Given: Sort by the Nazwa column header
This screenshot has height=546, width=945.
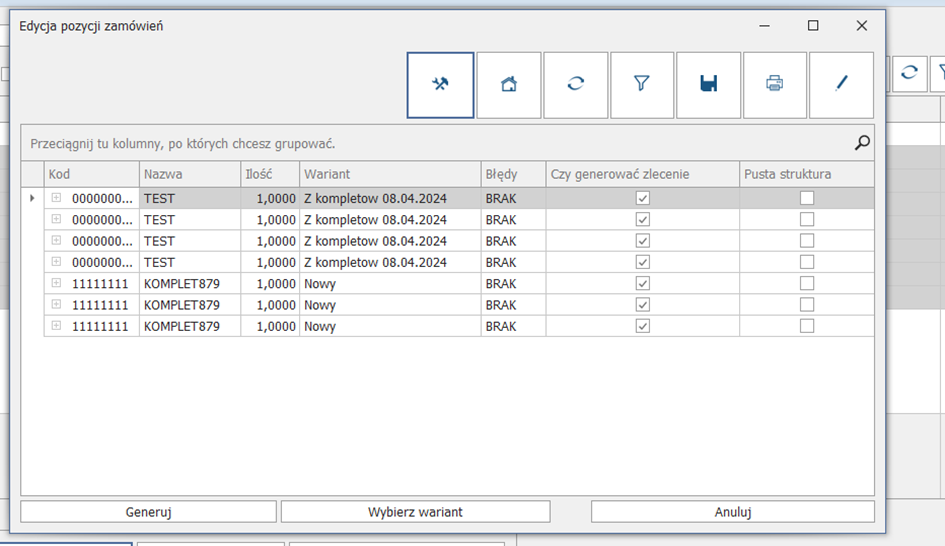Looking at the screenshot, I should (189, 174).
